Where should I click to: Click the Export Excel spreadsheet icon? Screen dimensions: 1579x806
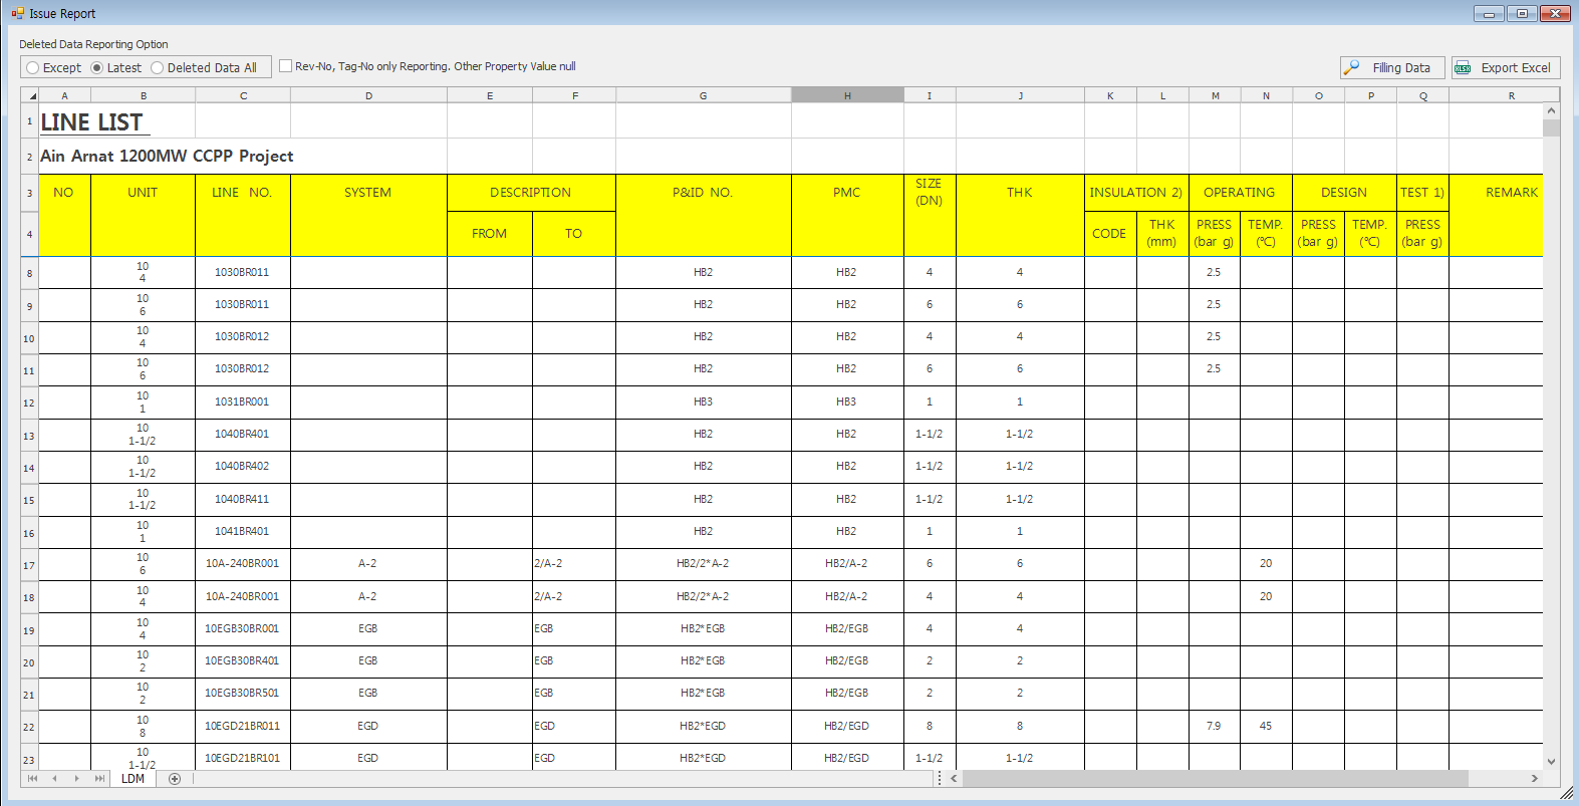coord(1464,67)
